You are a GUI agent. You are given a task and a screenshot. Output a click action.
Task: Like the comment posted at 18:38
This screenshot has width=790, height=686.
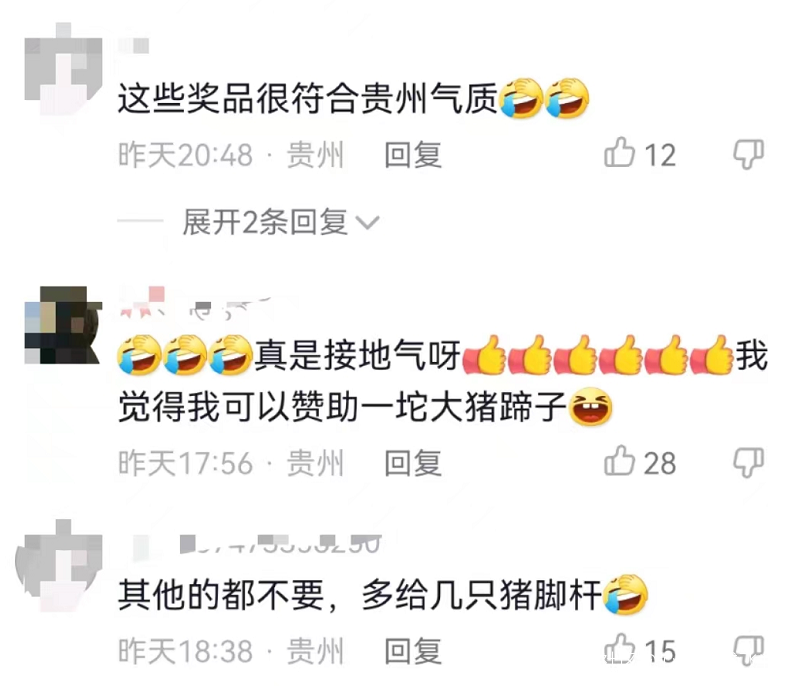pos(619,649)
